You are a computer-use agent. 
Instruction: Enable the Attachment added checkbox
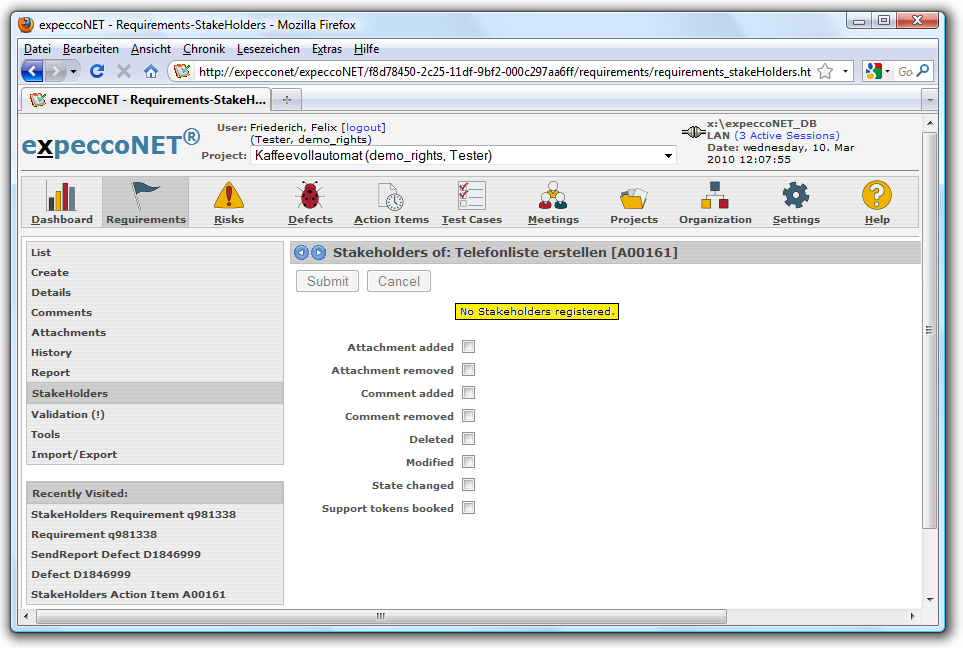point(468,347)
